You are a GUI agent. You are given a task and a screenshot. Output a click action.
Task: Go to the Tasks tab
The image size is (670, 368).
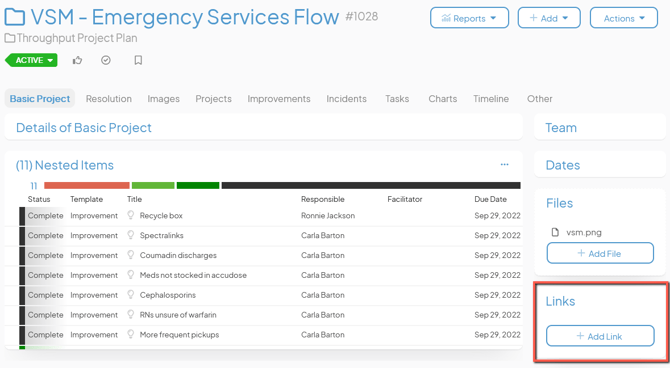pyautogui.click(x=397, y=99)
